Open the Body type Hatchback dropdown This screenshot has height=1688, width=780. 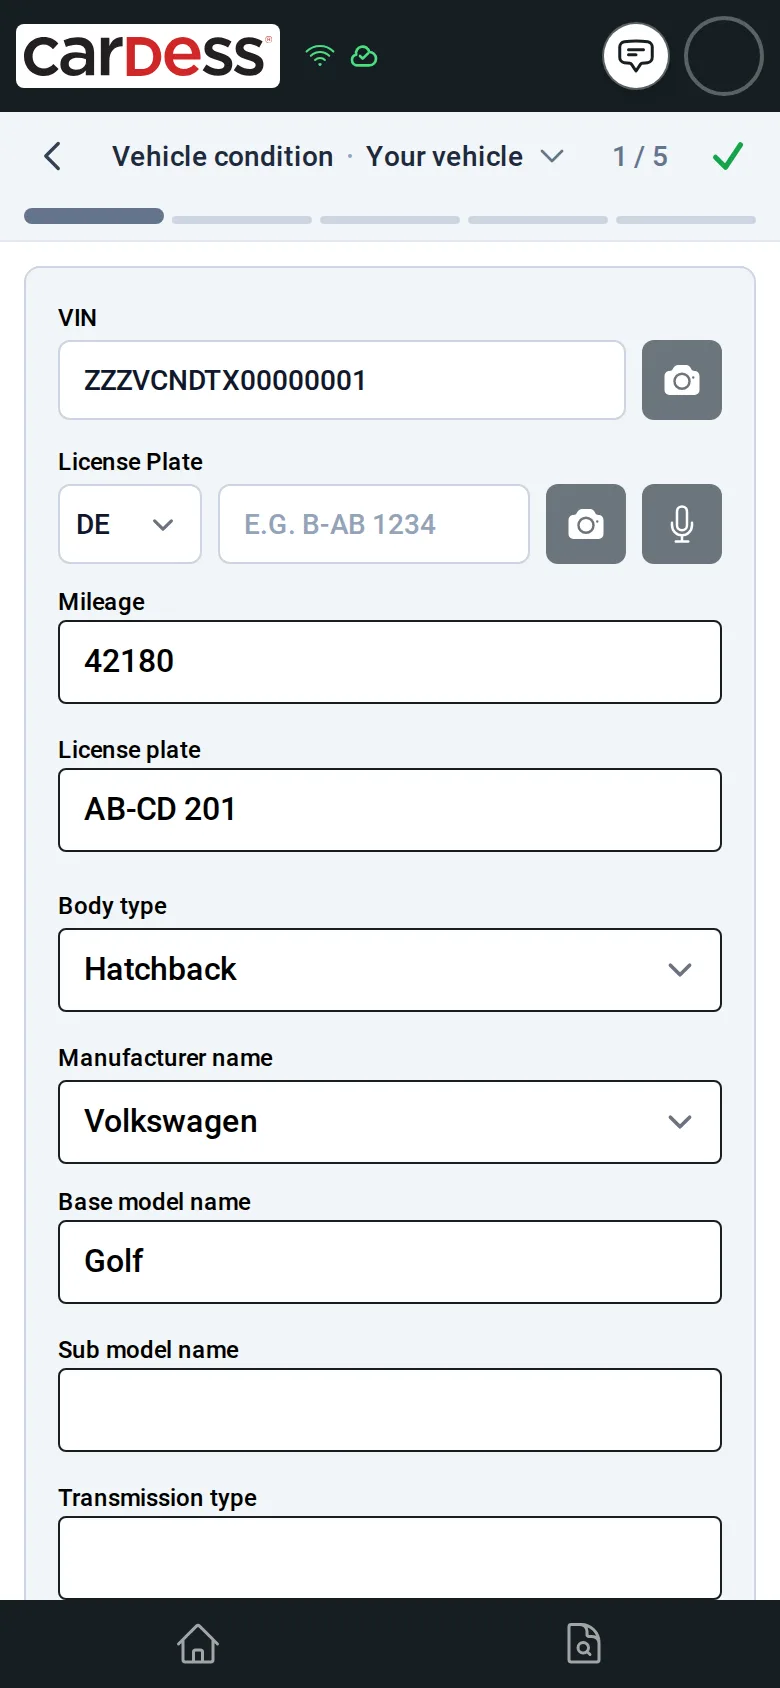tap(390, 970)
